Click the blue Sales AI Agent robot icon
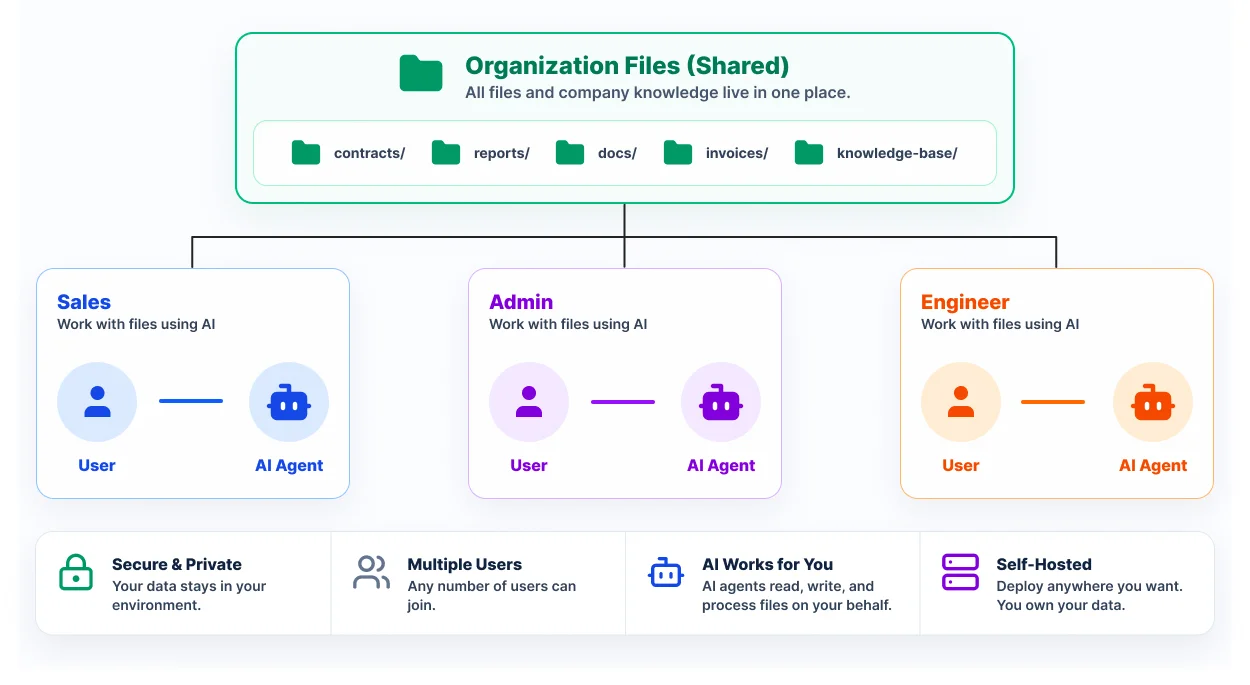The width and height of the screenshot is (1250, 685). click(289, 402)
